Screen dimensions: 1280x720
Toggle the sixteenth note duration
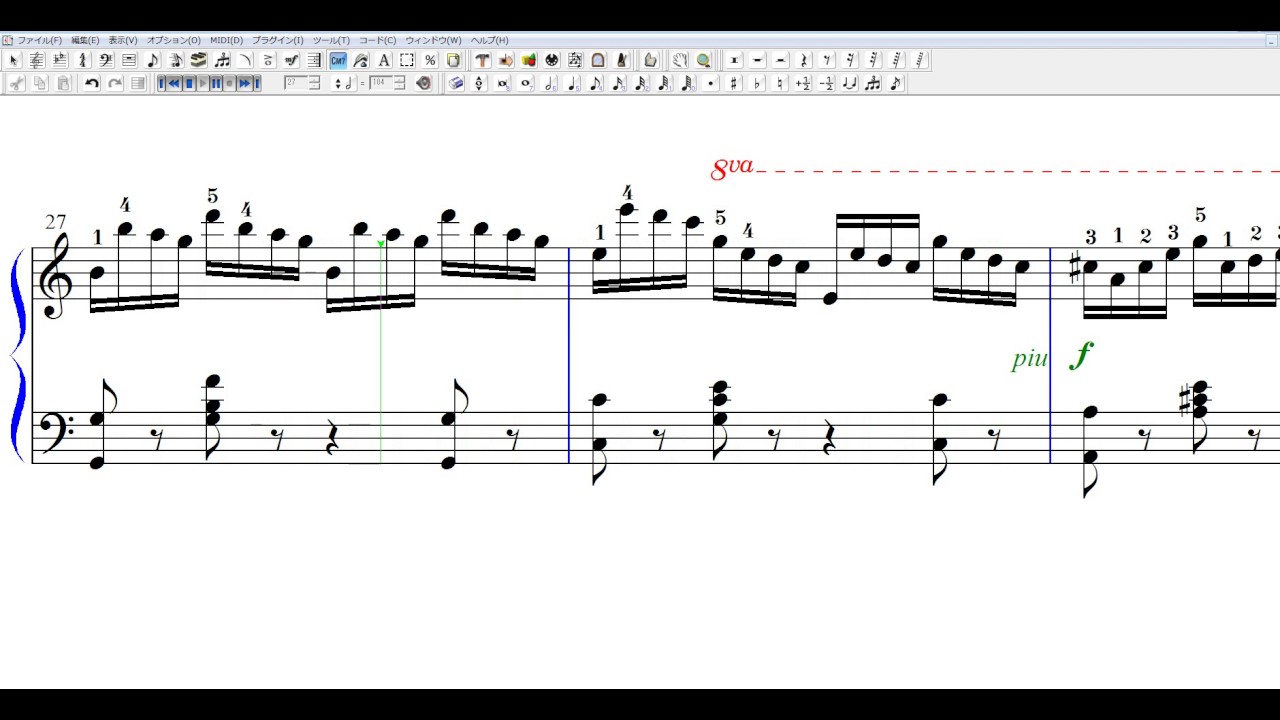click(618, 83)
